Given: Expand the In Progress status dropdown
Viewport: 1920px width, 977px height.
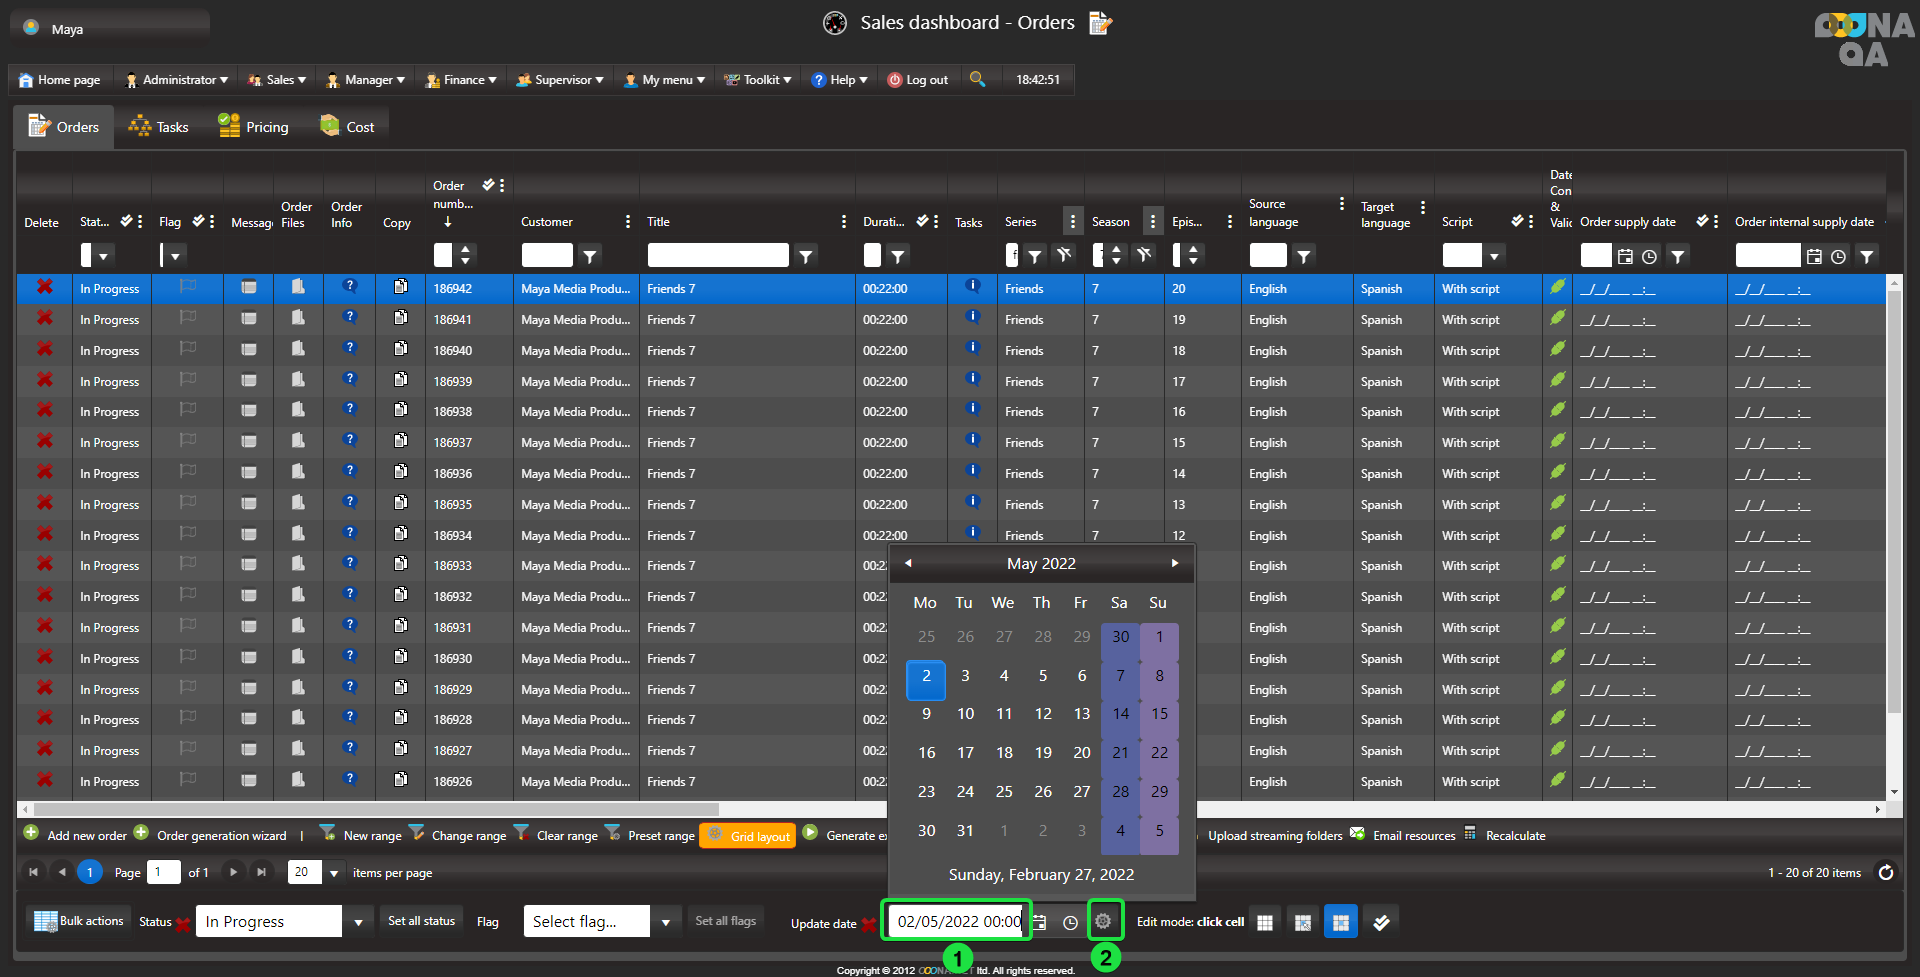Looking at the screenshot, I should point(358,922).
